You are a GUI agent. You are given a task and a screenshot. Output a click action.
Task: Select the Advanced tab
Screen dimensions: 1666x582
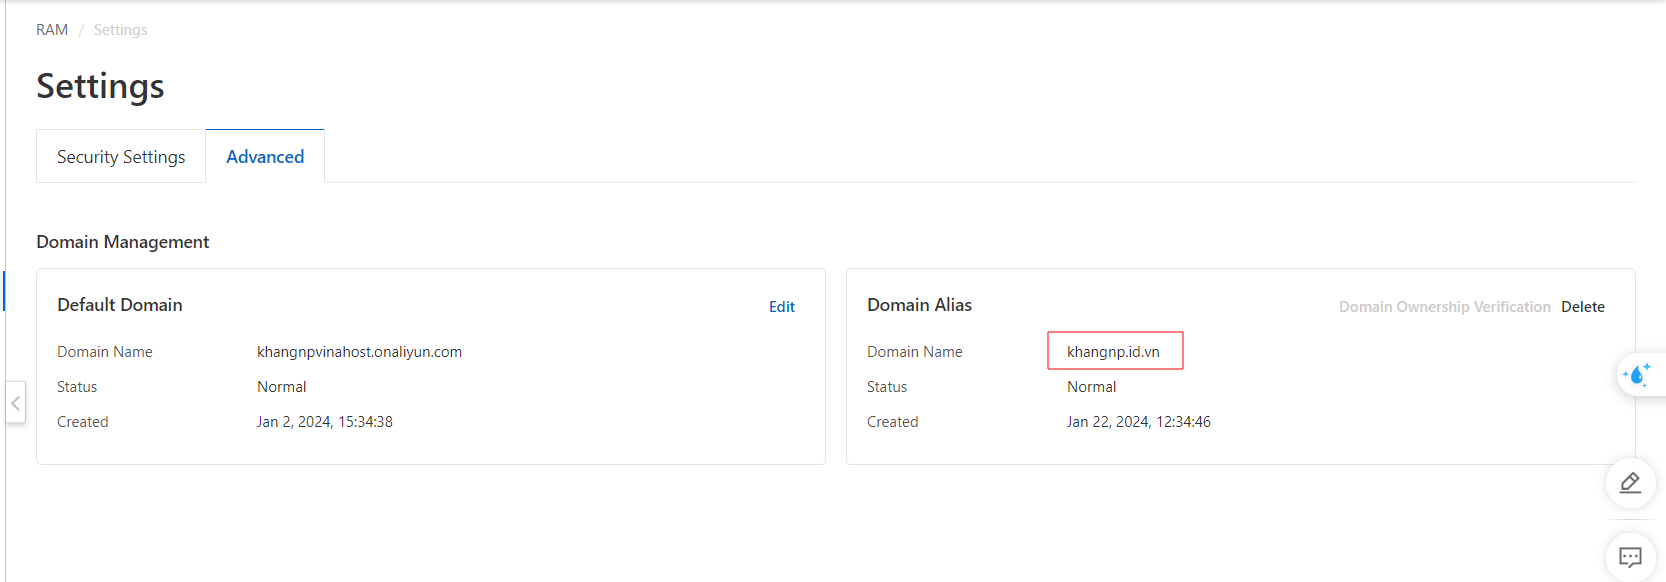(265, 157)
